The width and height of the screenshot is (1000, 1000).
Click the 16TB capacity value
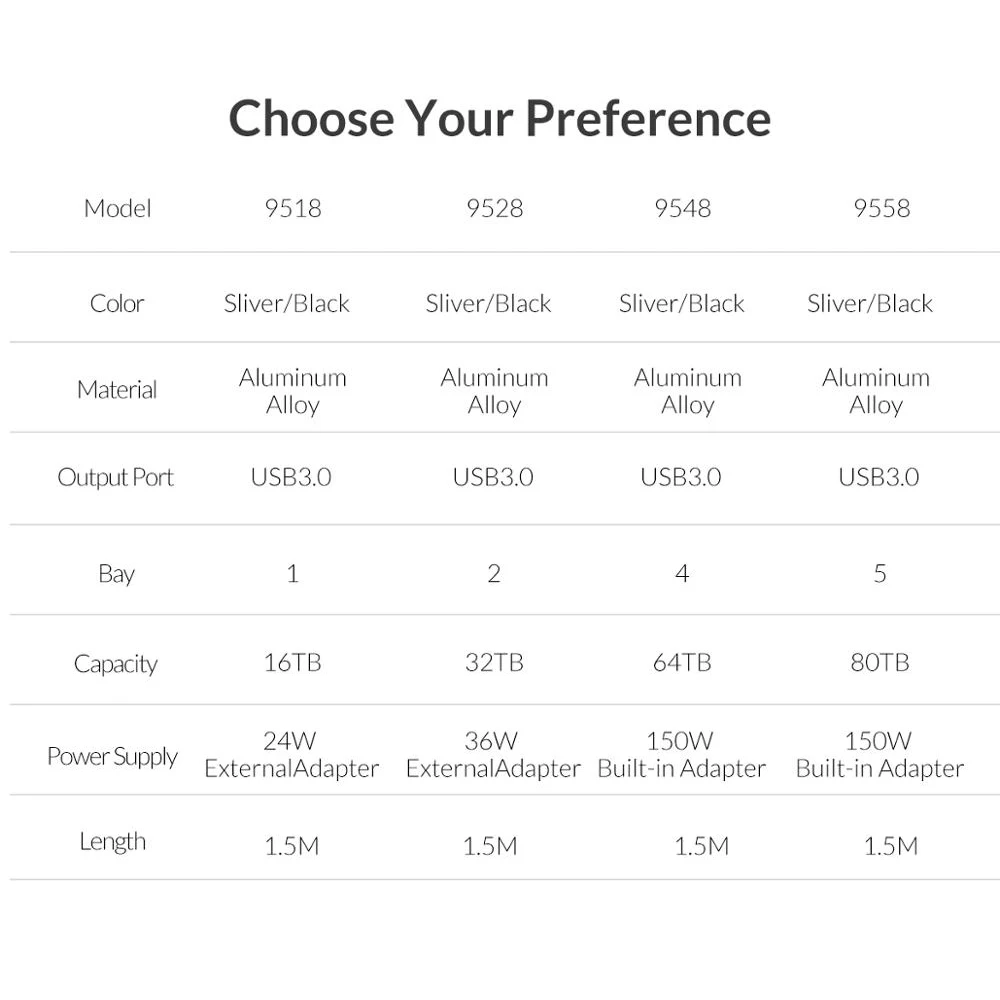pyautogui.click(x=293, y=662)
